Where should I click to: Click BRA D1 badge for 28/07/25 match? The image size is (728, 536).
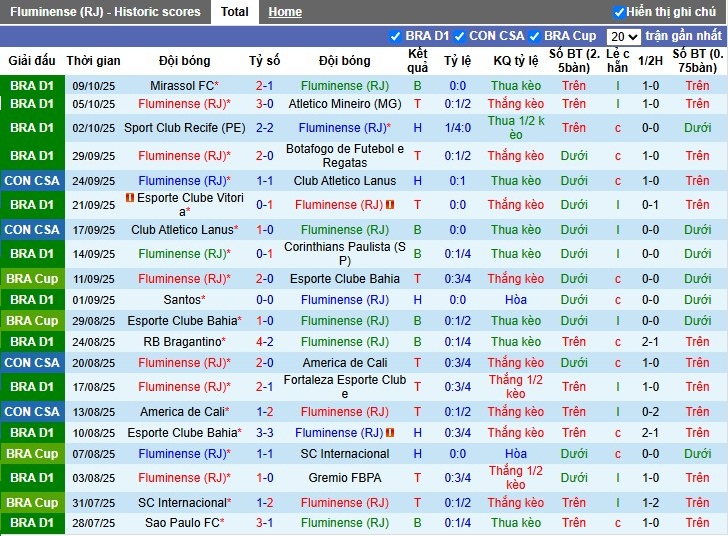pyautogui.click(x=32, y=523)
